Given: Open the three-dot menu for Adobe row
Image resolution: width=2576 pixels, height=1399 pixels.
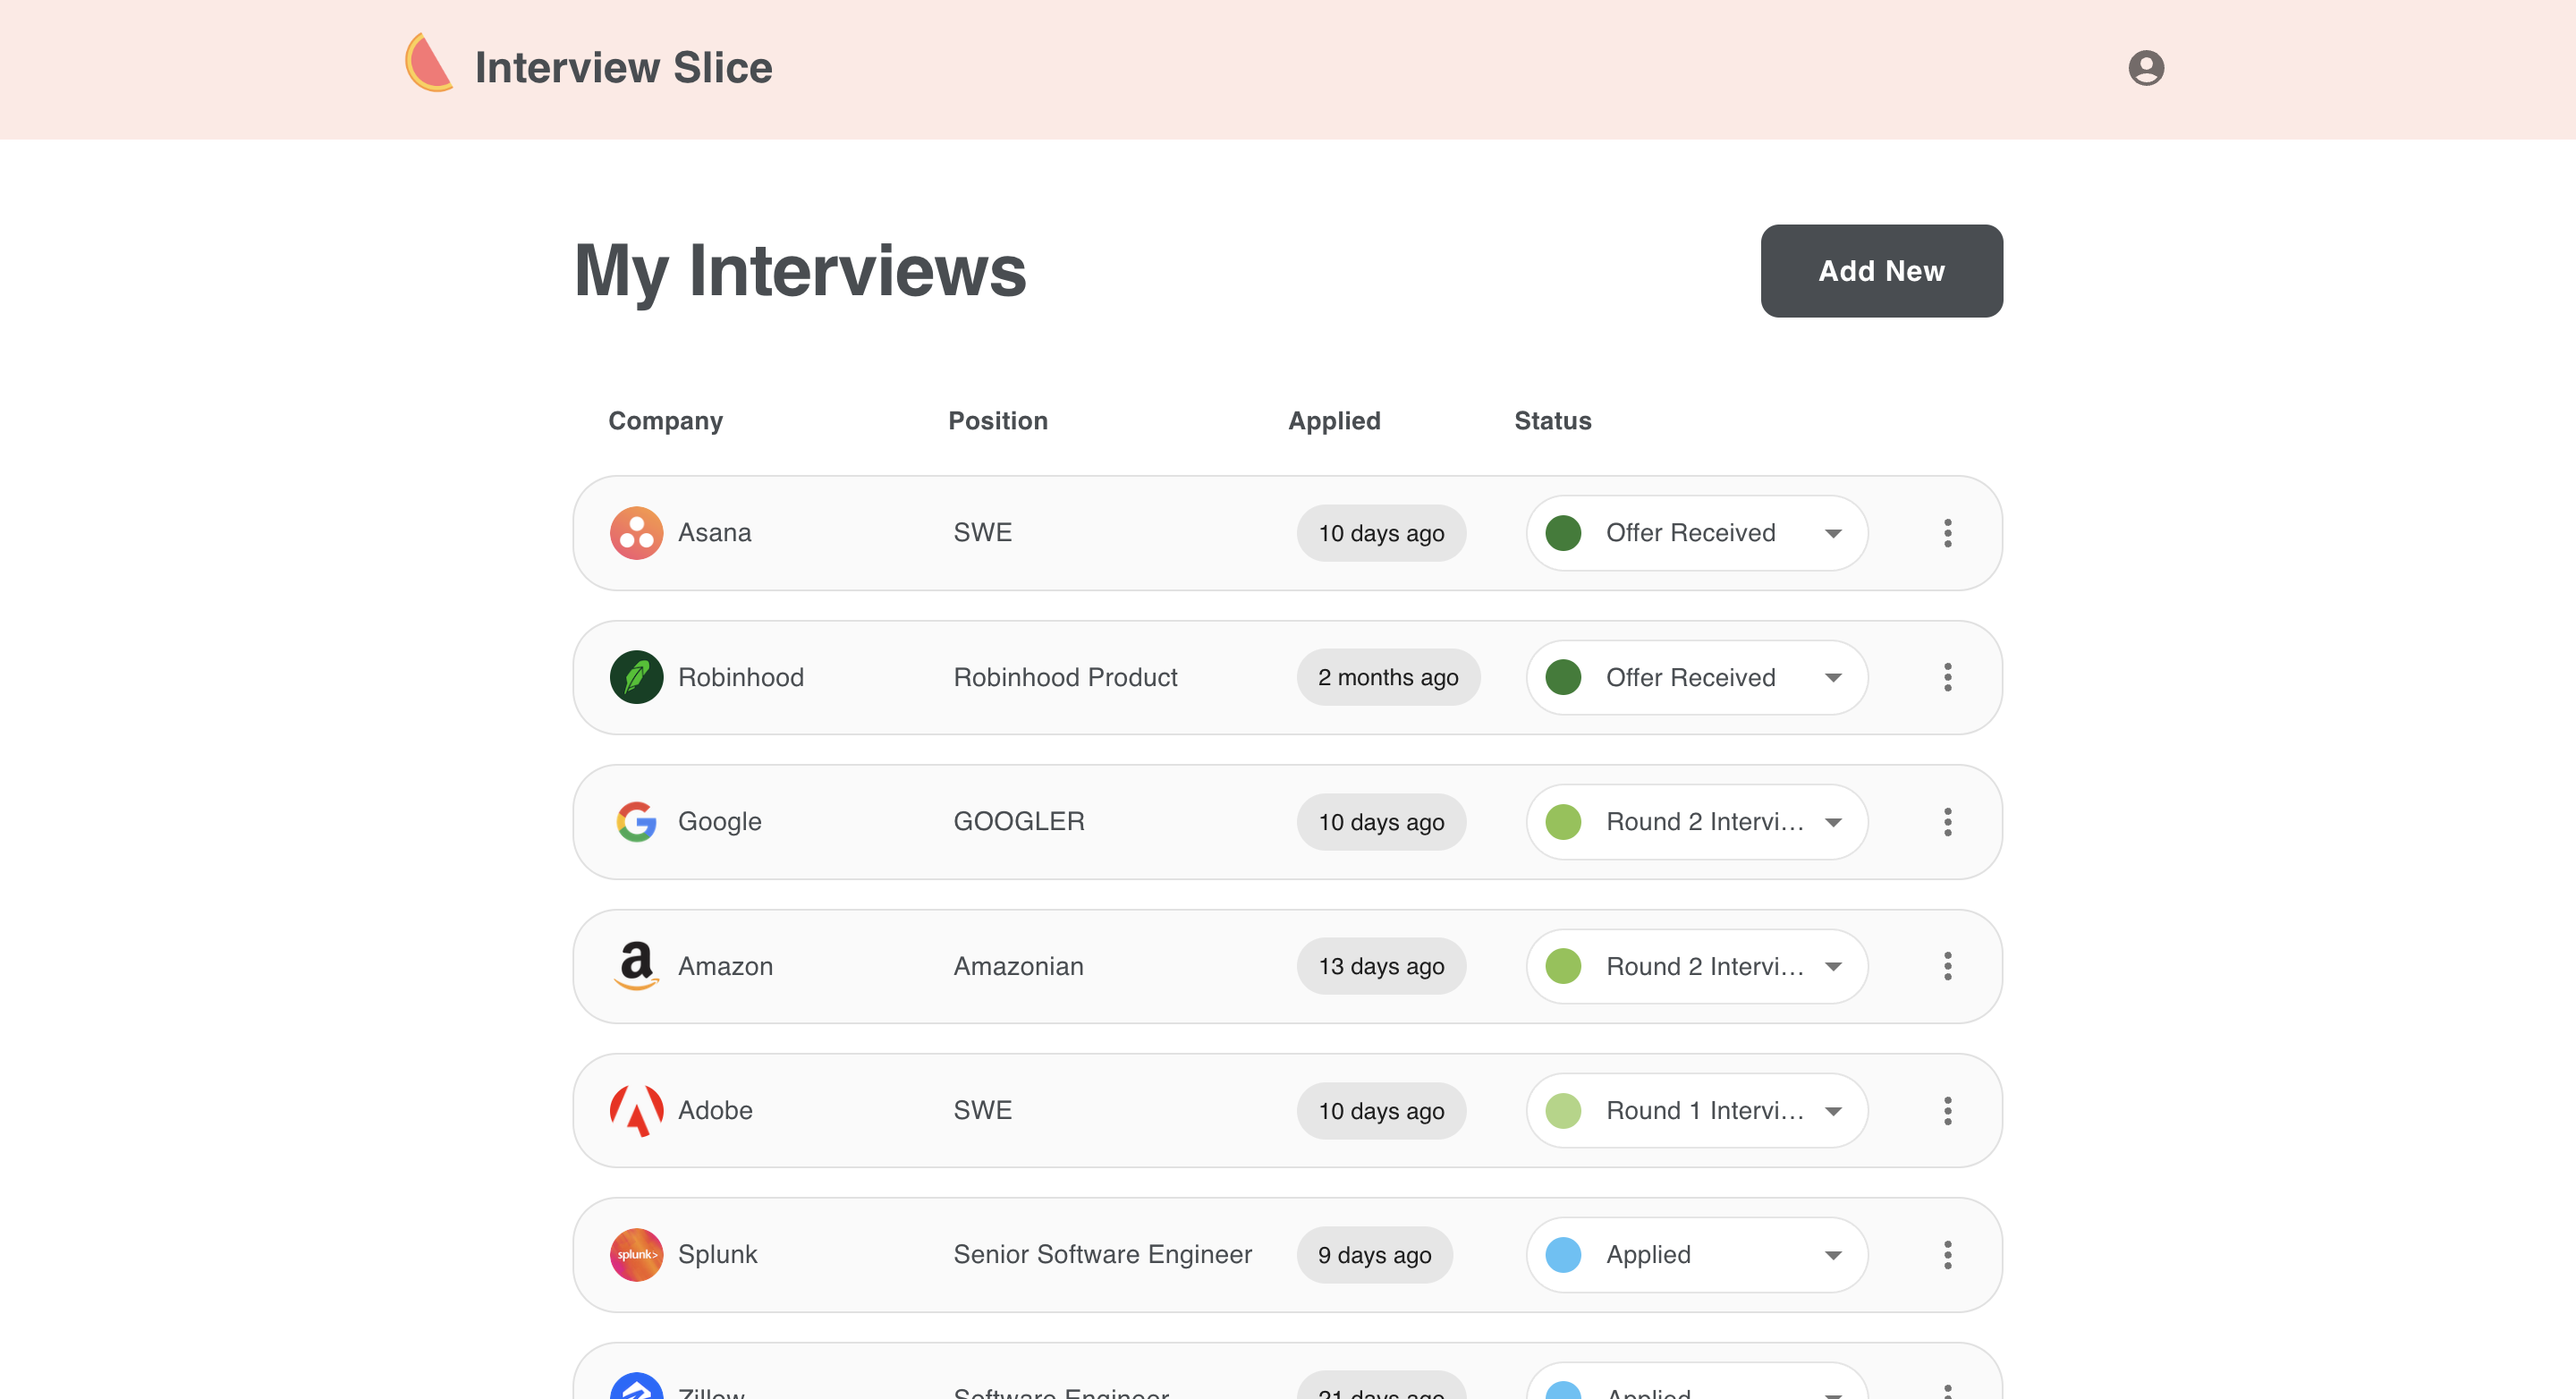Looking at the screenshot, I should 1947,1110.
